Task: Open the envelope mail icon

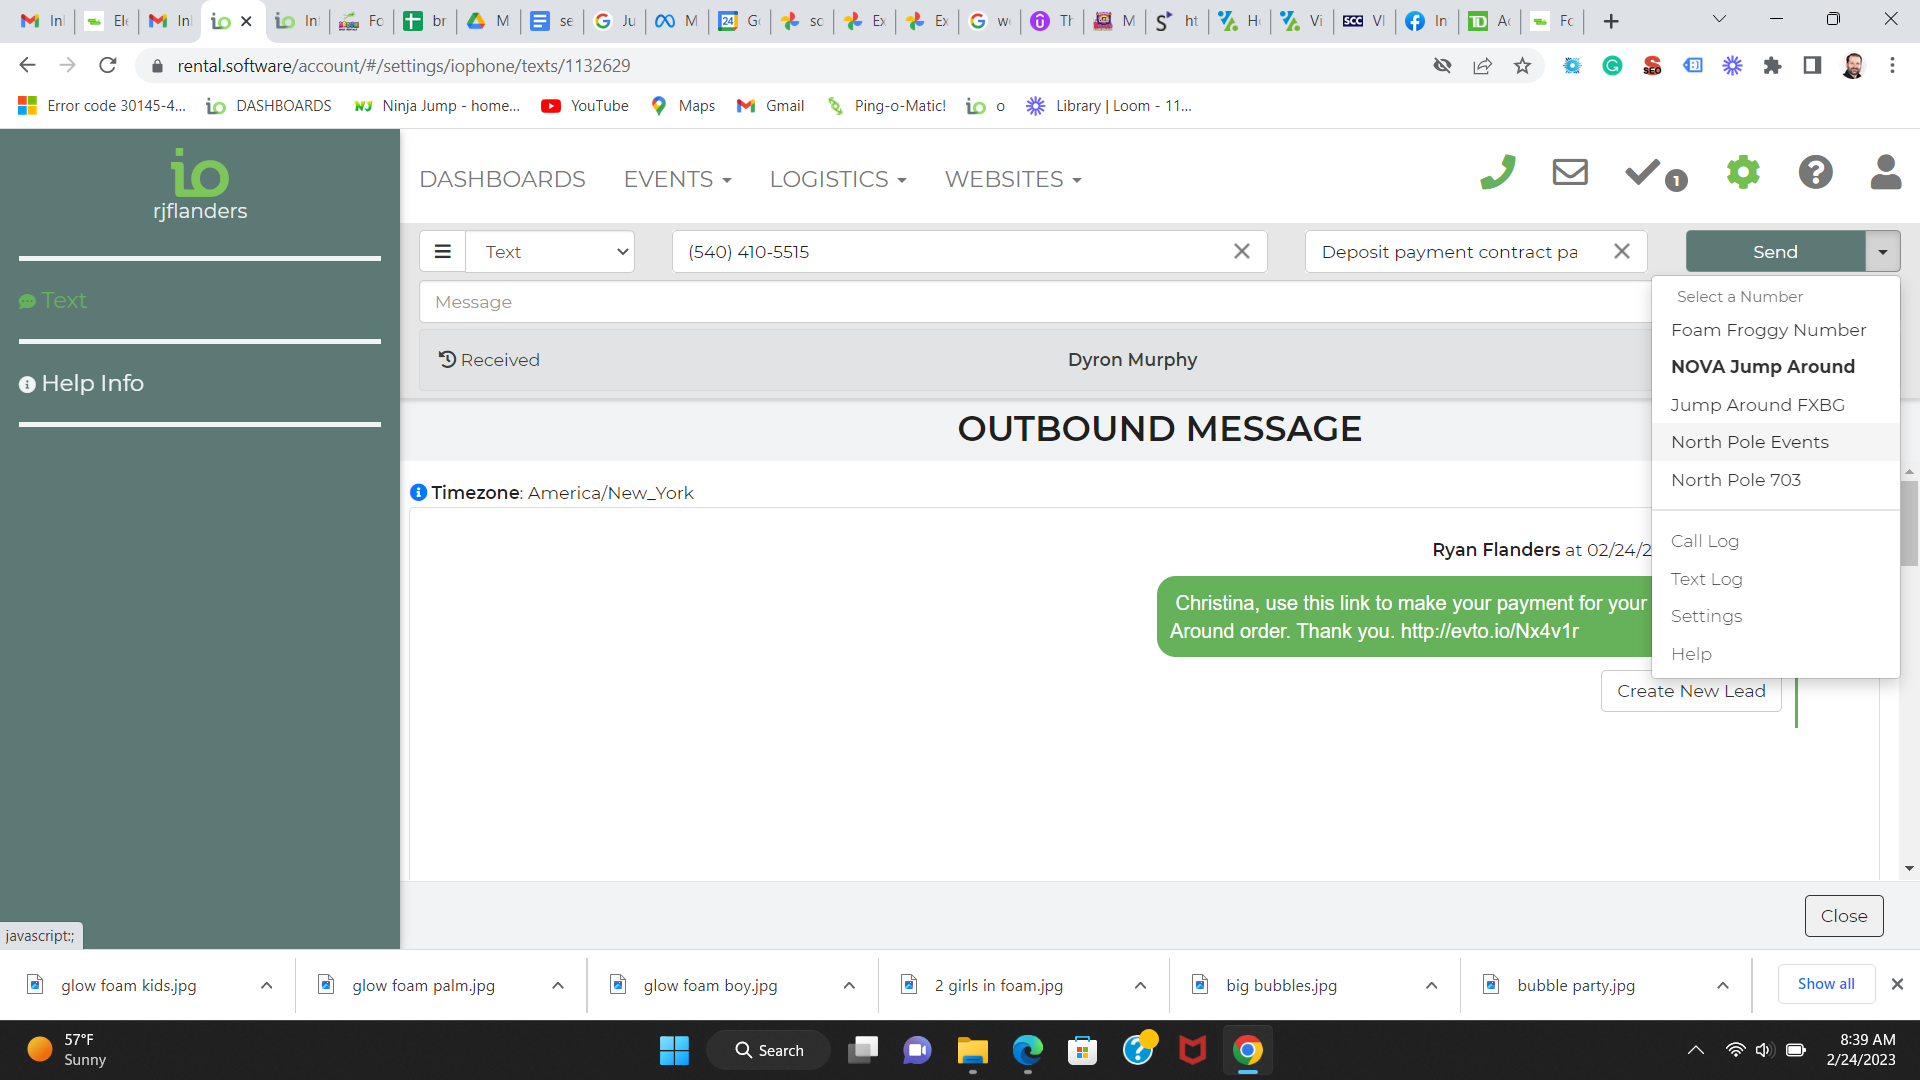Action: [x=1570, y=172]
